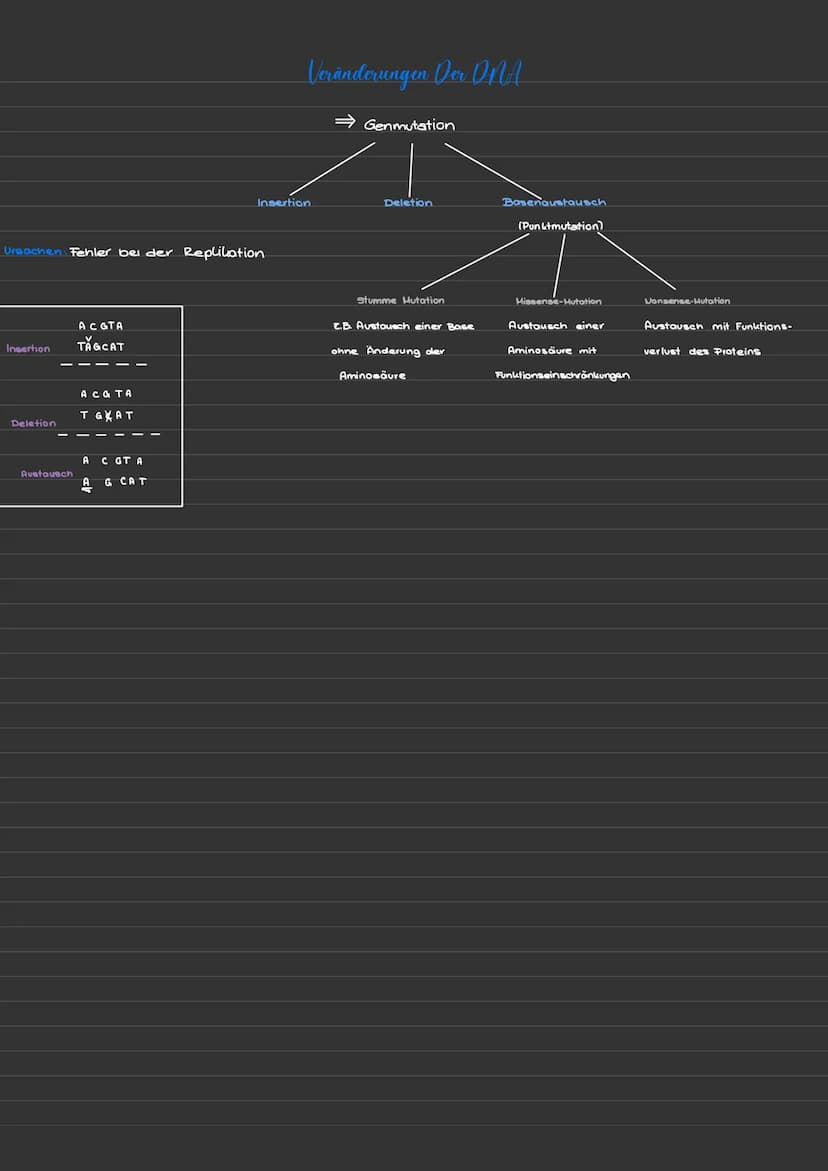Click the purple 'Austausch' label in the box
The height and width of the screenshot is (1171, 828).
(x=47, y=473)
